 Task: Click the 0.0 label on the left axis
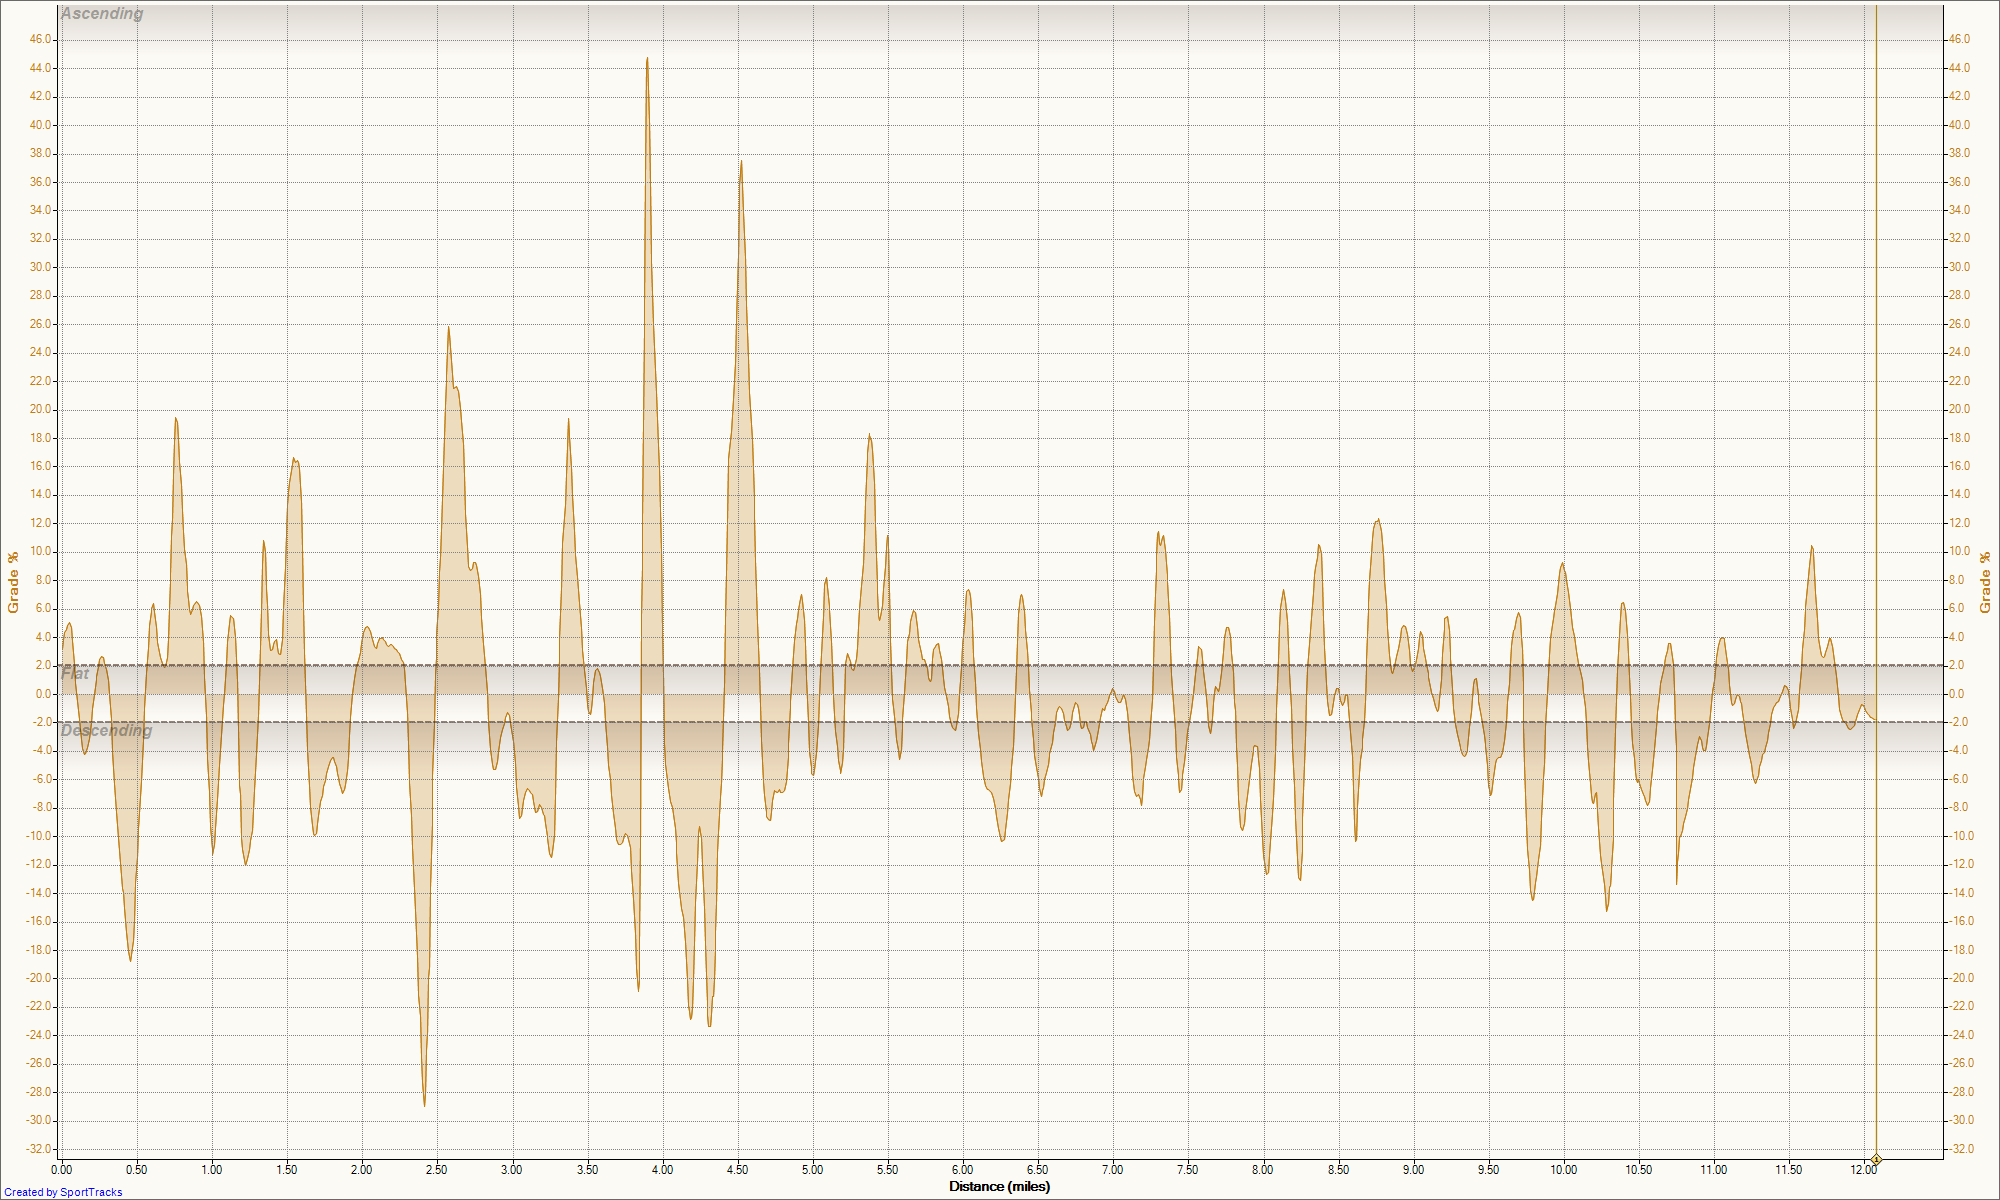44,694
